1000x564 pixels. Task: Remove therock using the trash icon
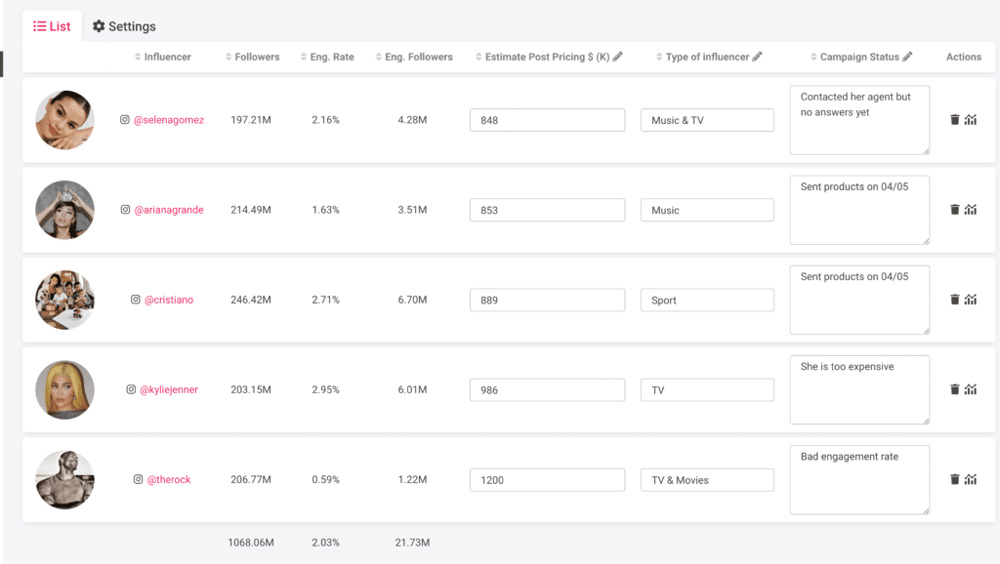[x=955, y=480]
